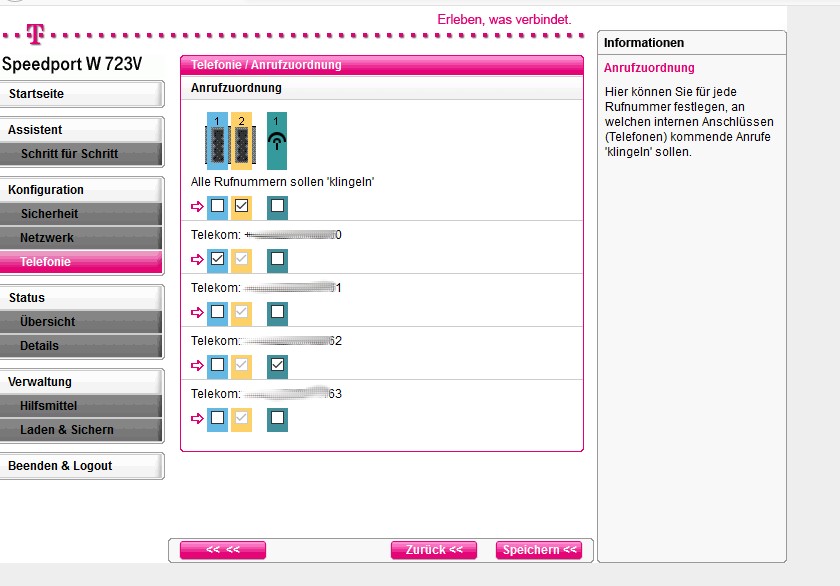Click arrow icon in 'Alle Rufnummern' row
Viewport: 840px width, 586px height.
[x=197, y=206]
